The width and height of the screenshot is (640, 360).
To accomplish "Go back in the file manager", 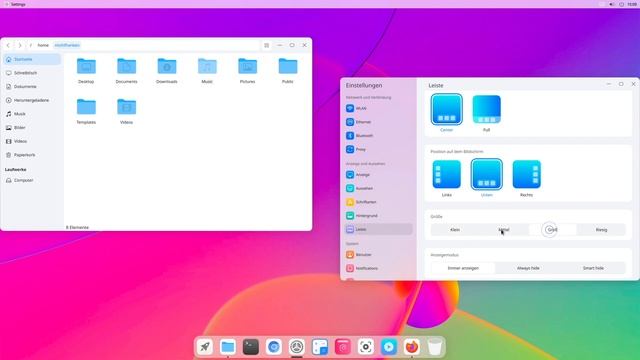I will tap(8, 45).
